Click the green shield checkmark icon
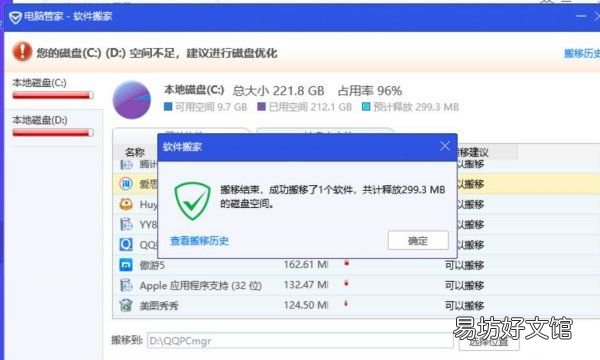This screenshot has height=360, width=600. (x=192, y=201)
